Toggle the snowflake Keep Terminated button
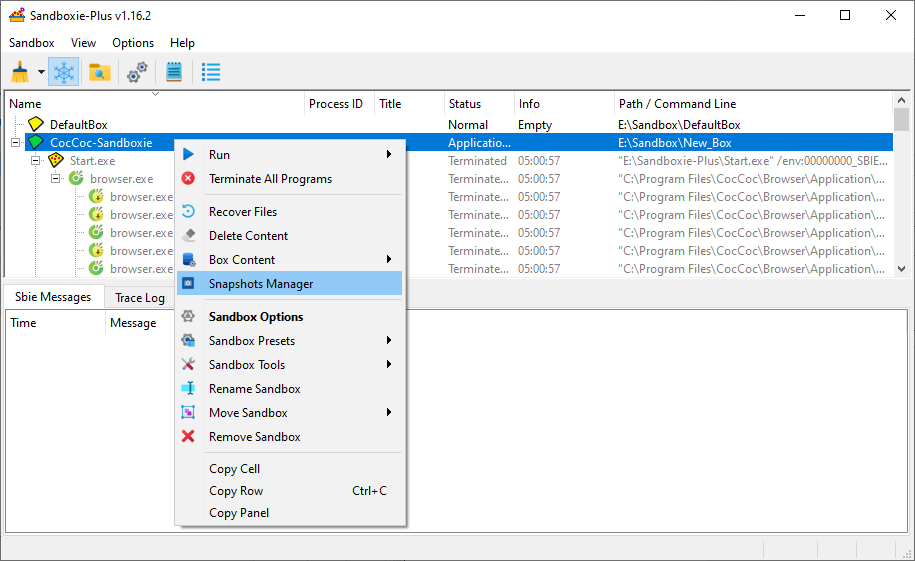The width and height of the screenshot is (915, 561). 64,72
